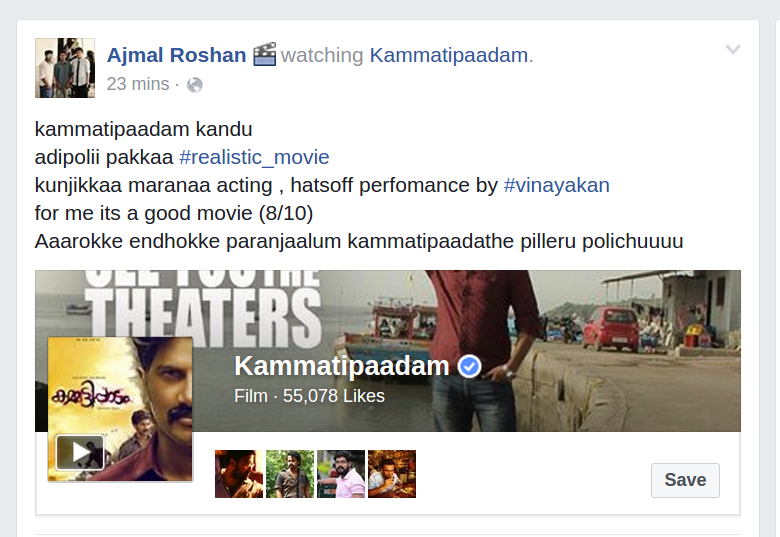This screenshot has width=780, height=537.
Task: Click the #realistic_movie hashtag
Action: pos(254,158)
